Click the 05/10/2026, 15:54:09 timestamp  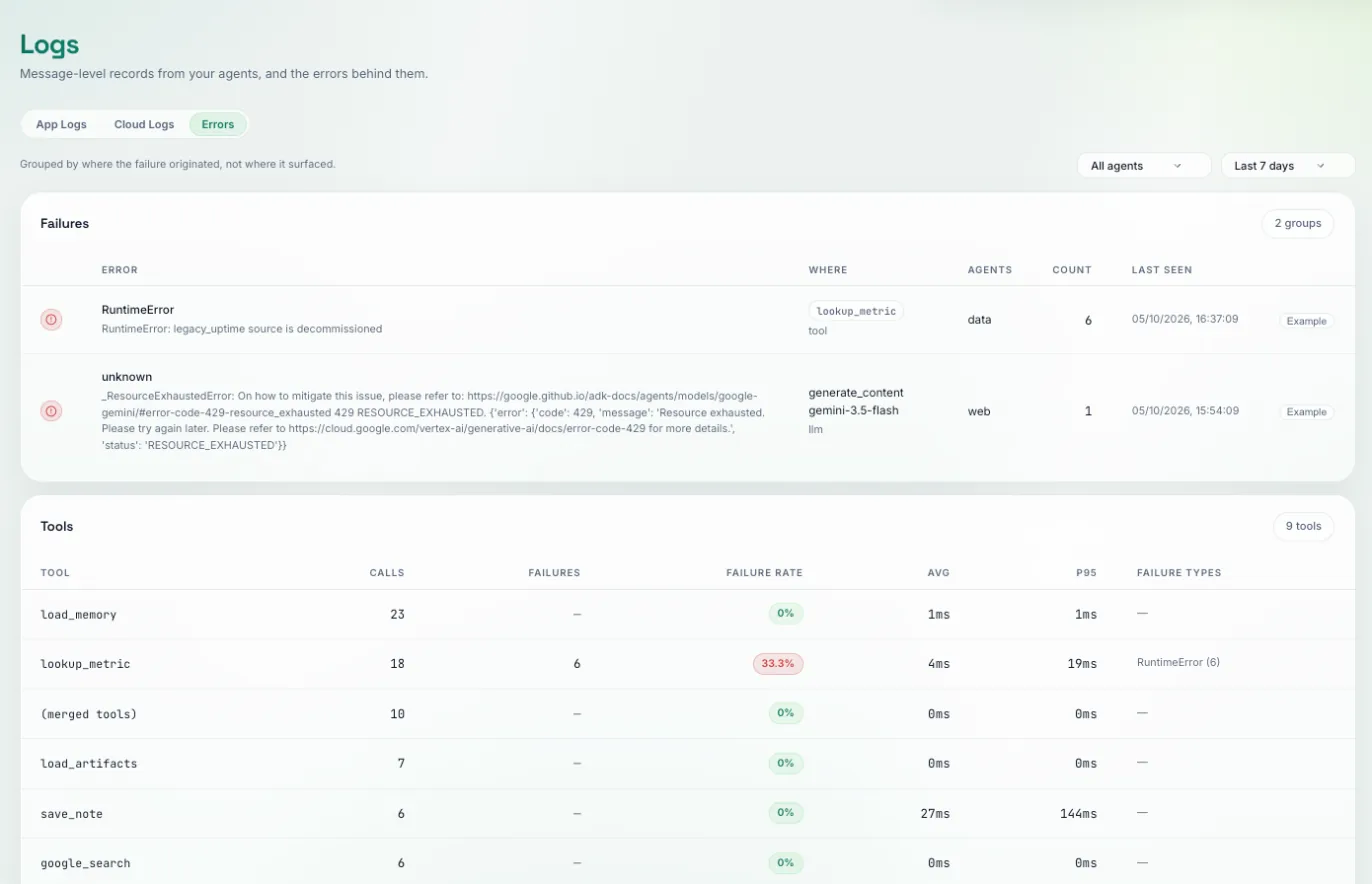[x=1185, y=411]
